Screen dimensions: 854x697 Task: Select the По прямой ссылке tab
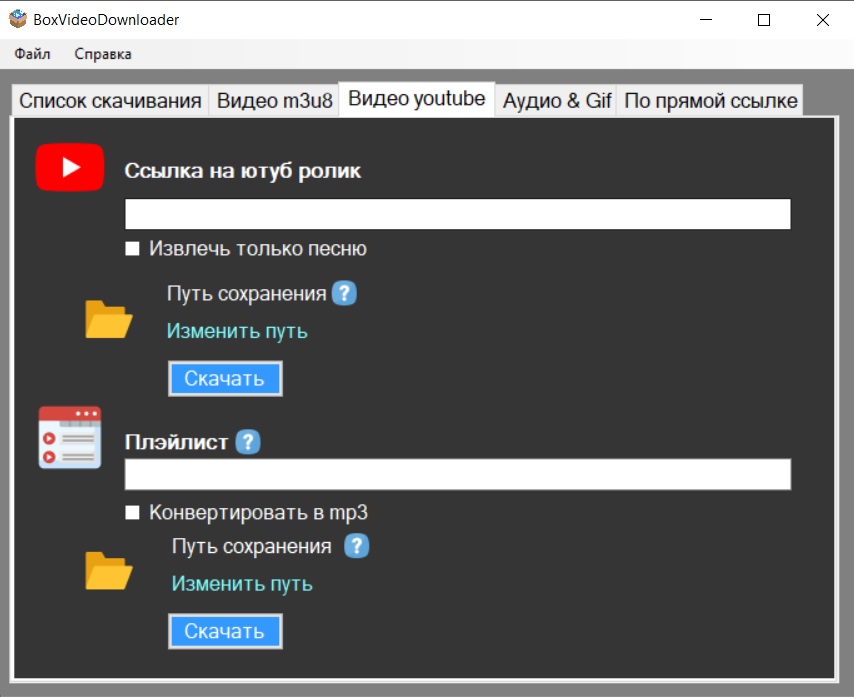[x=710, y=99]
